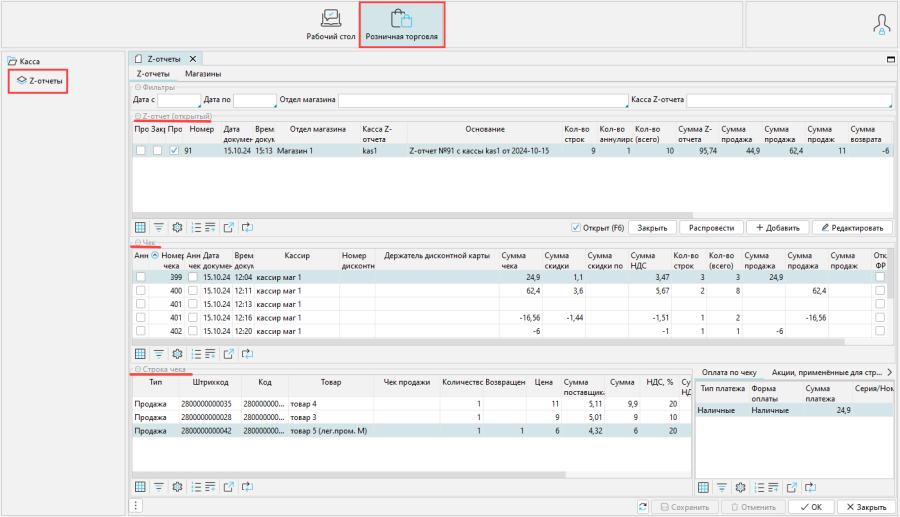900x517 pixels.
Task: Expand more tabs with the chevron arrow
Action: coord(889,372)
